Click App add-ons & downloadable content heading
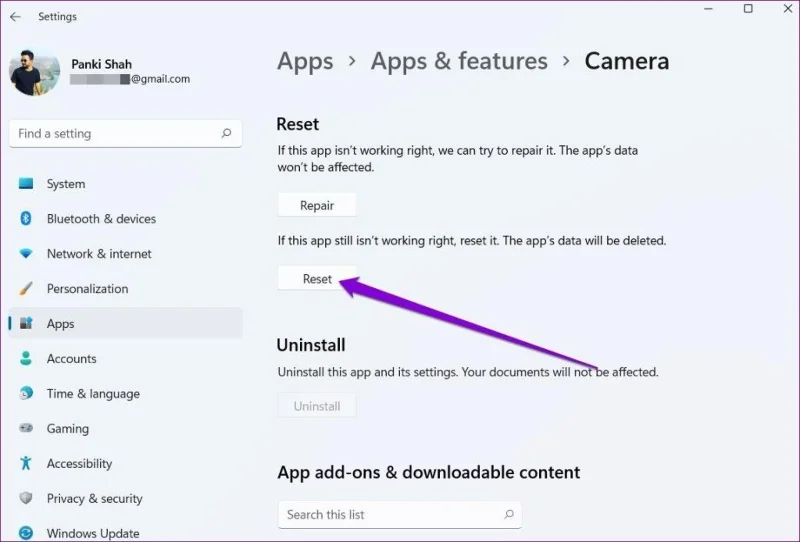The height and width of the screenshot is (542, 800). click(x=429, y=472)
